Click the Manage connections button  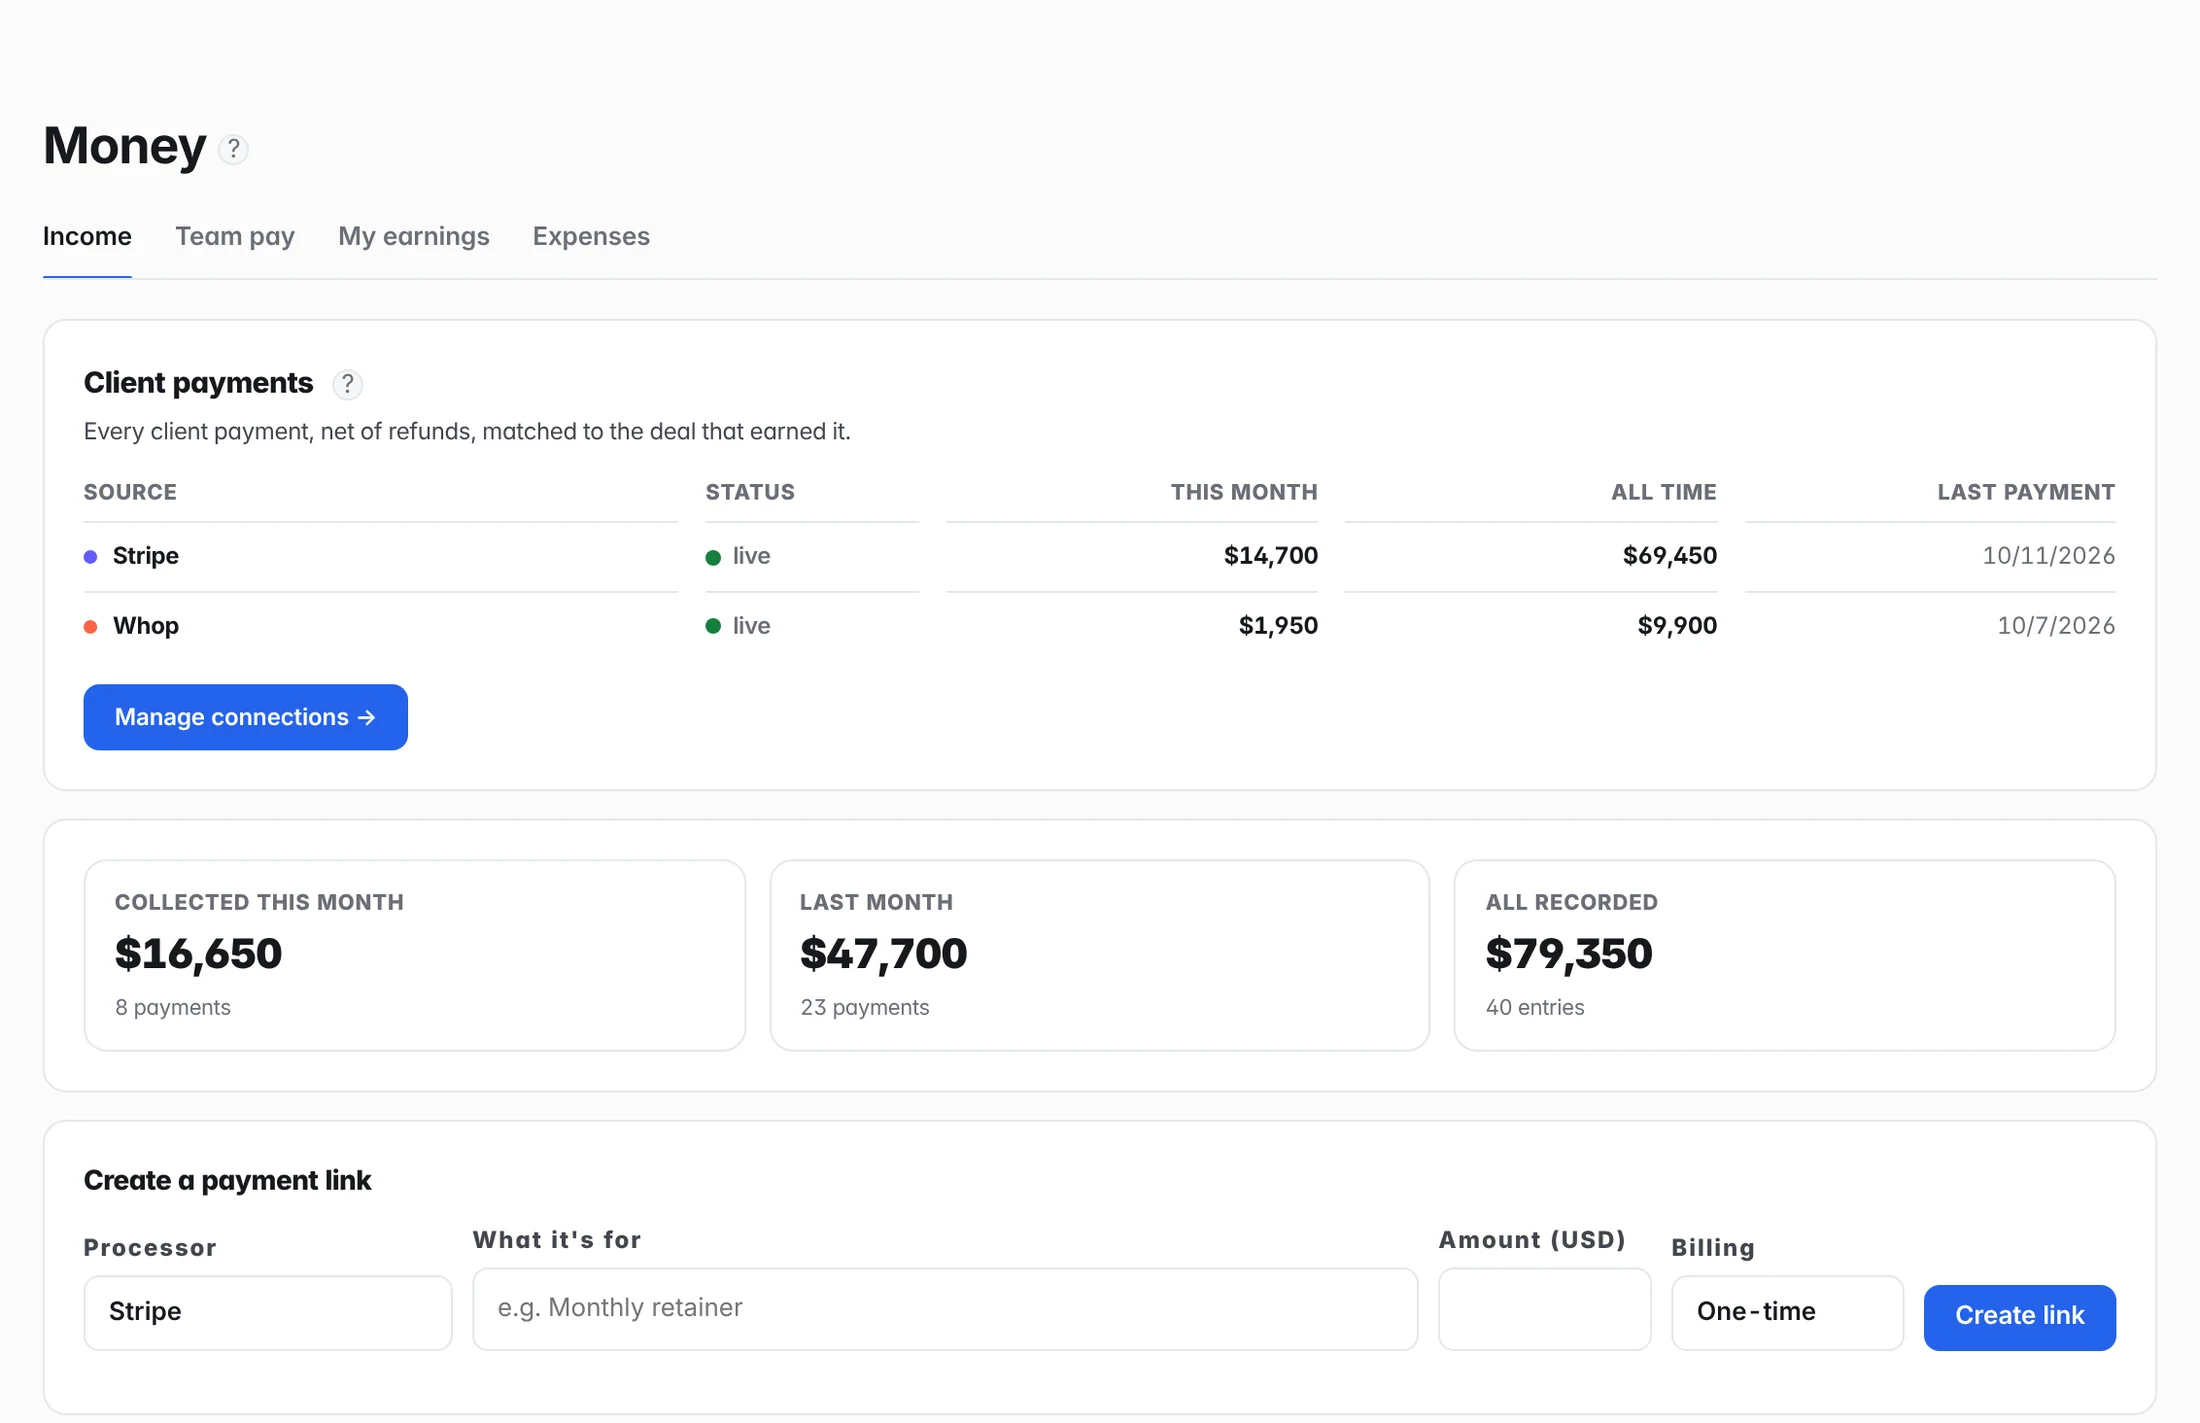pyautogui.click(x=246, y=717)
